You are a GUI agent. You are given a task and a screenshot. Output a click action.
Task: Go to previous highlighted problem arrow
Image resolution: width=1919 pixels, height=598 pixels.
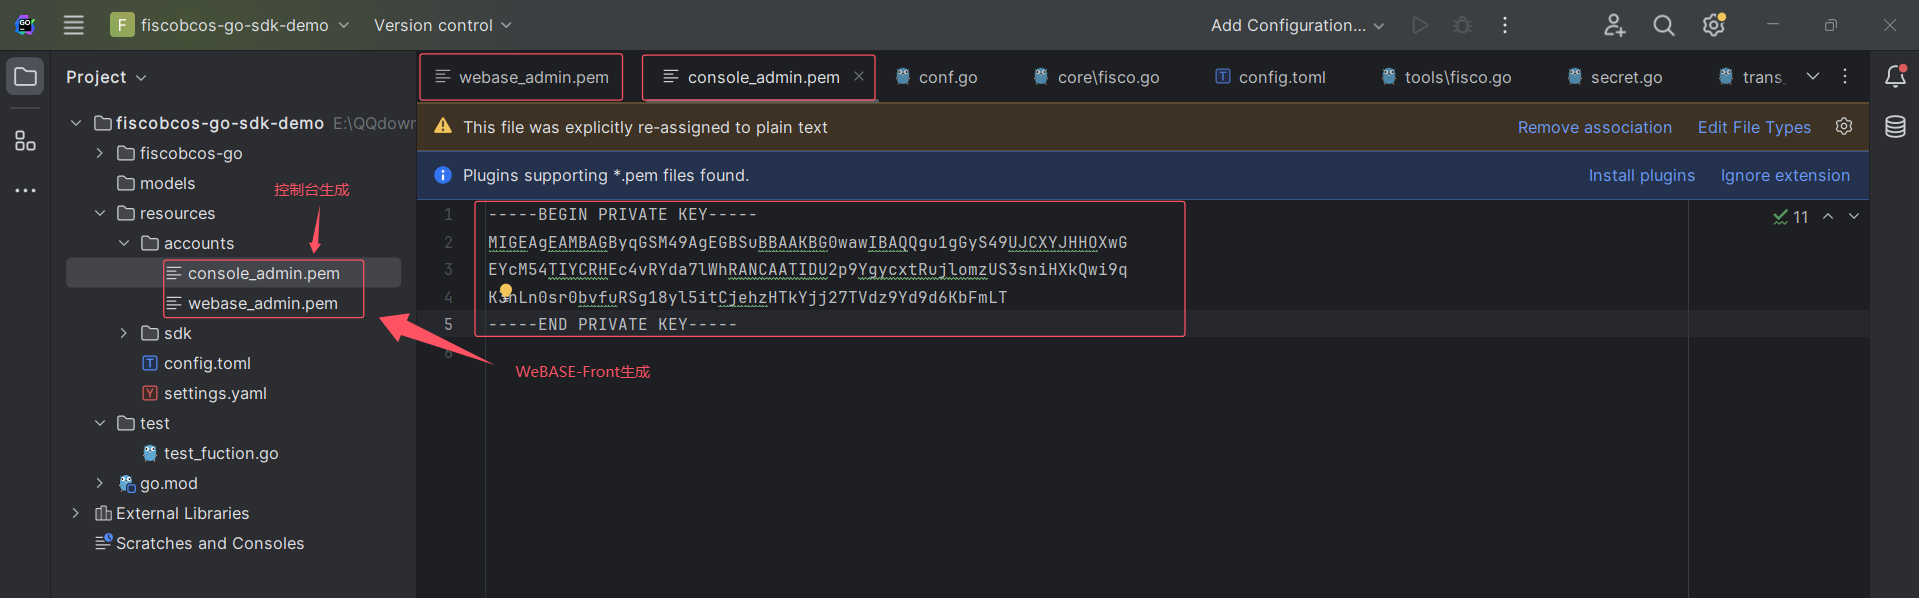click(x=1828, y=216)
